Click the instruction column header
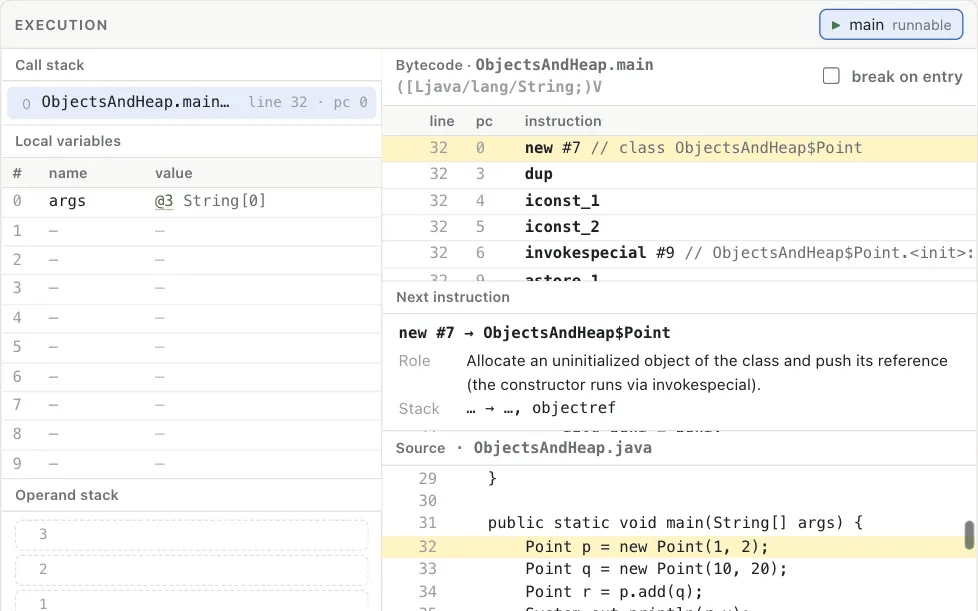Image resolution: width=978 pixels, height=611 pixels. tap(563, 121)
